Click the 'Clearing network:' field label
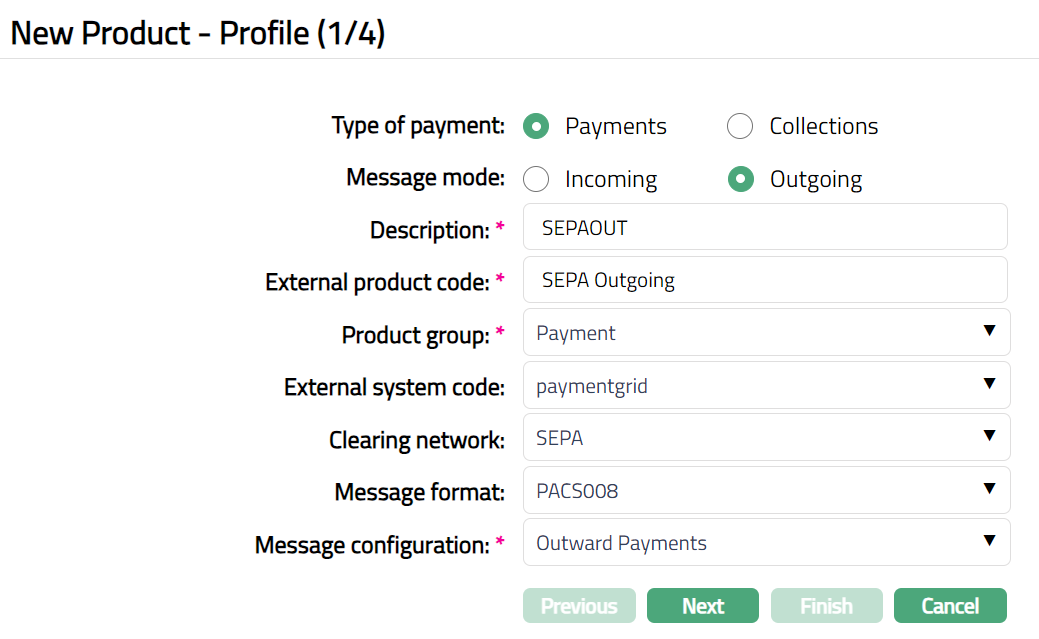Viewport: 1039px width, 639px height. [x=416, y=440]
